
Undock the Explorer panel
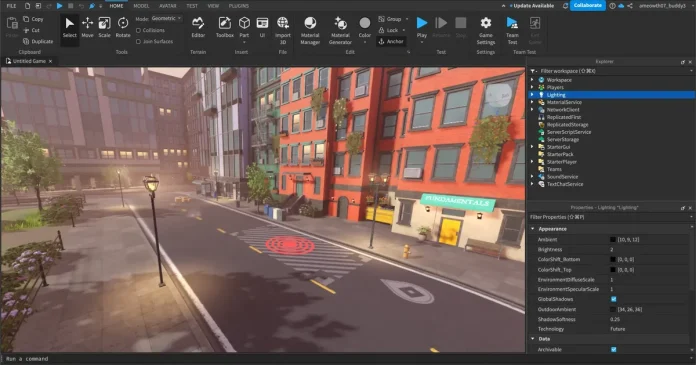pyautogui.click(x=683, y=62)
